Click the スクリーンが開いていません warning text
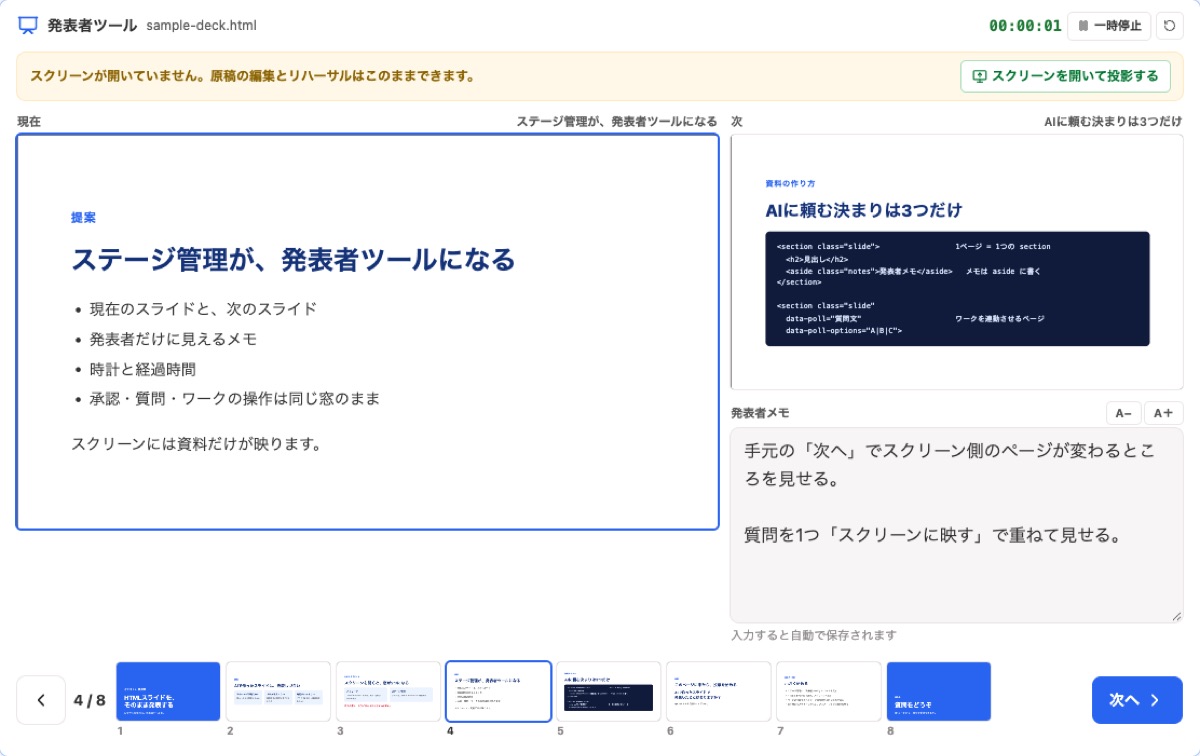The width and height of the screenshot is (1200, 756). [x=252, y=76]
